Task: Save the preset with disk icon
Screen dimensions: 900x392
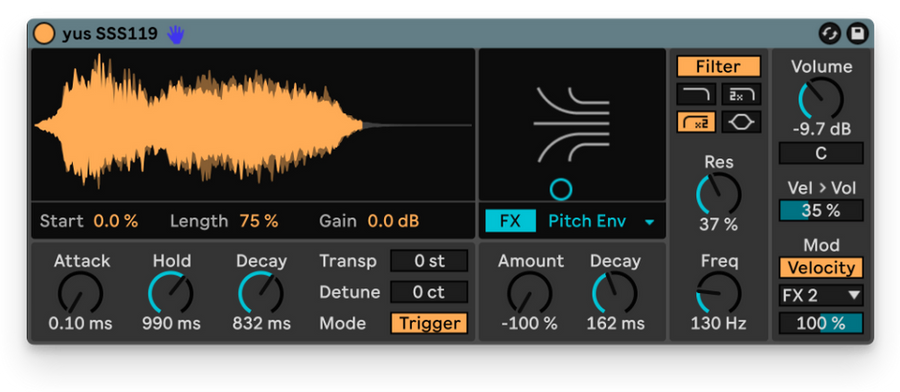Action: click(858, 34)
